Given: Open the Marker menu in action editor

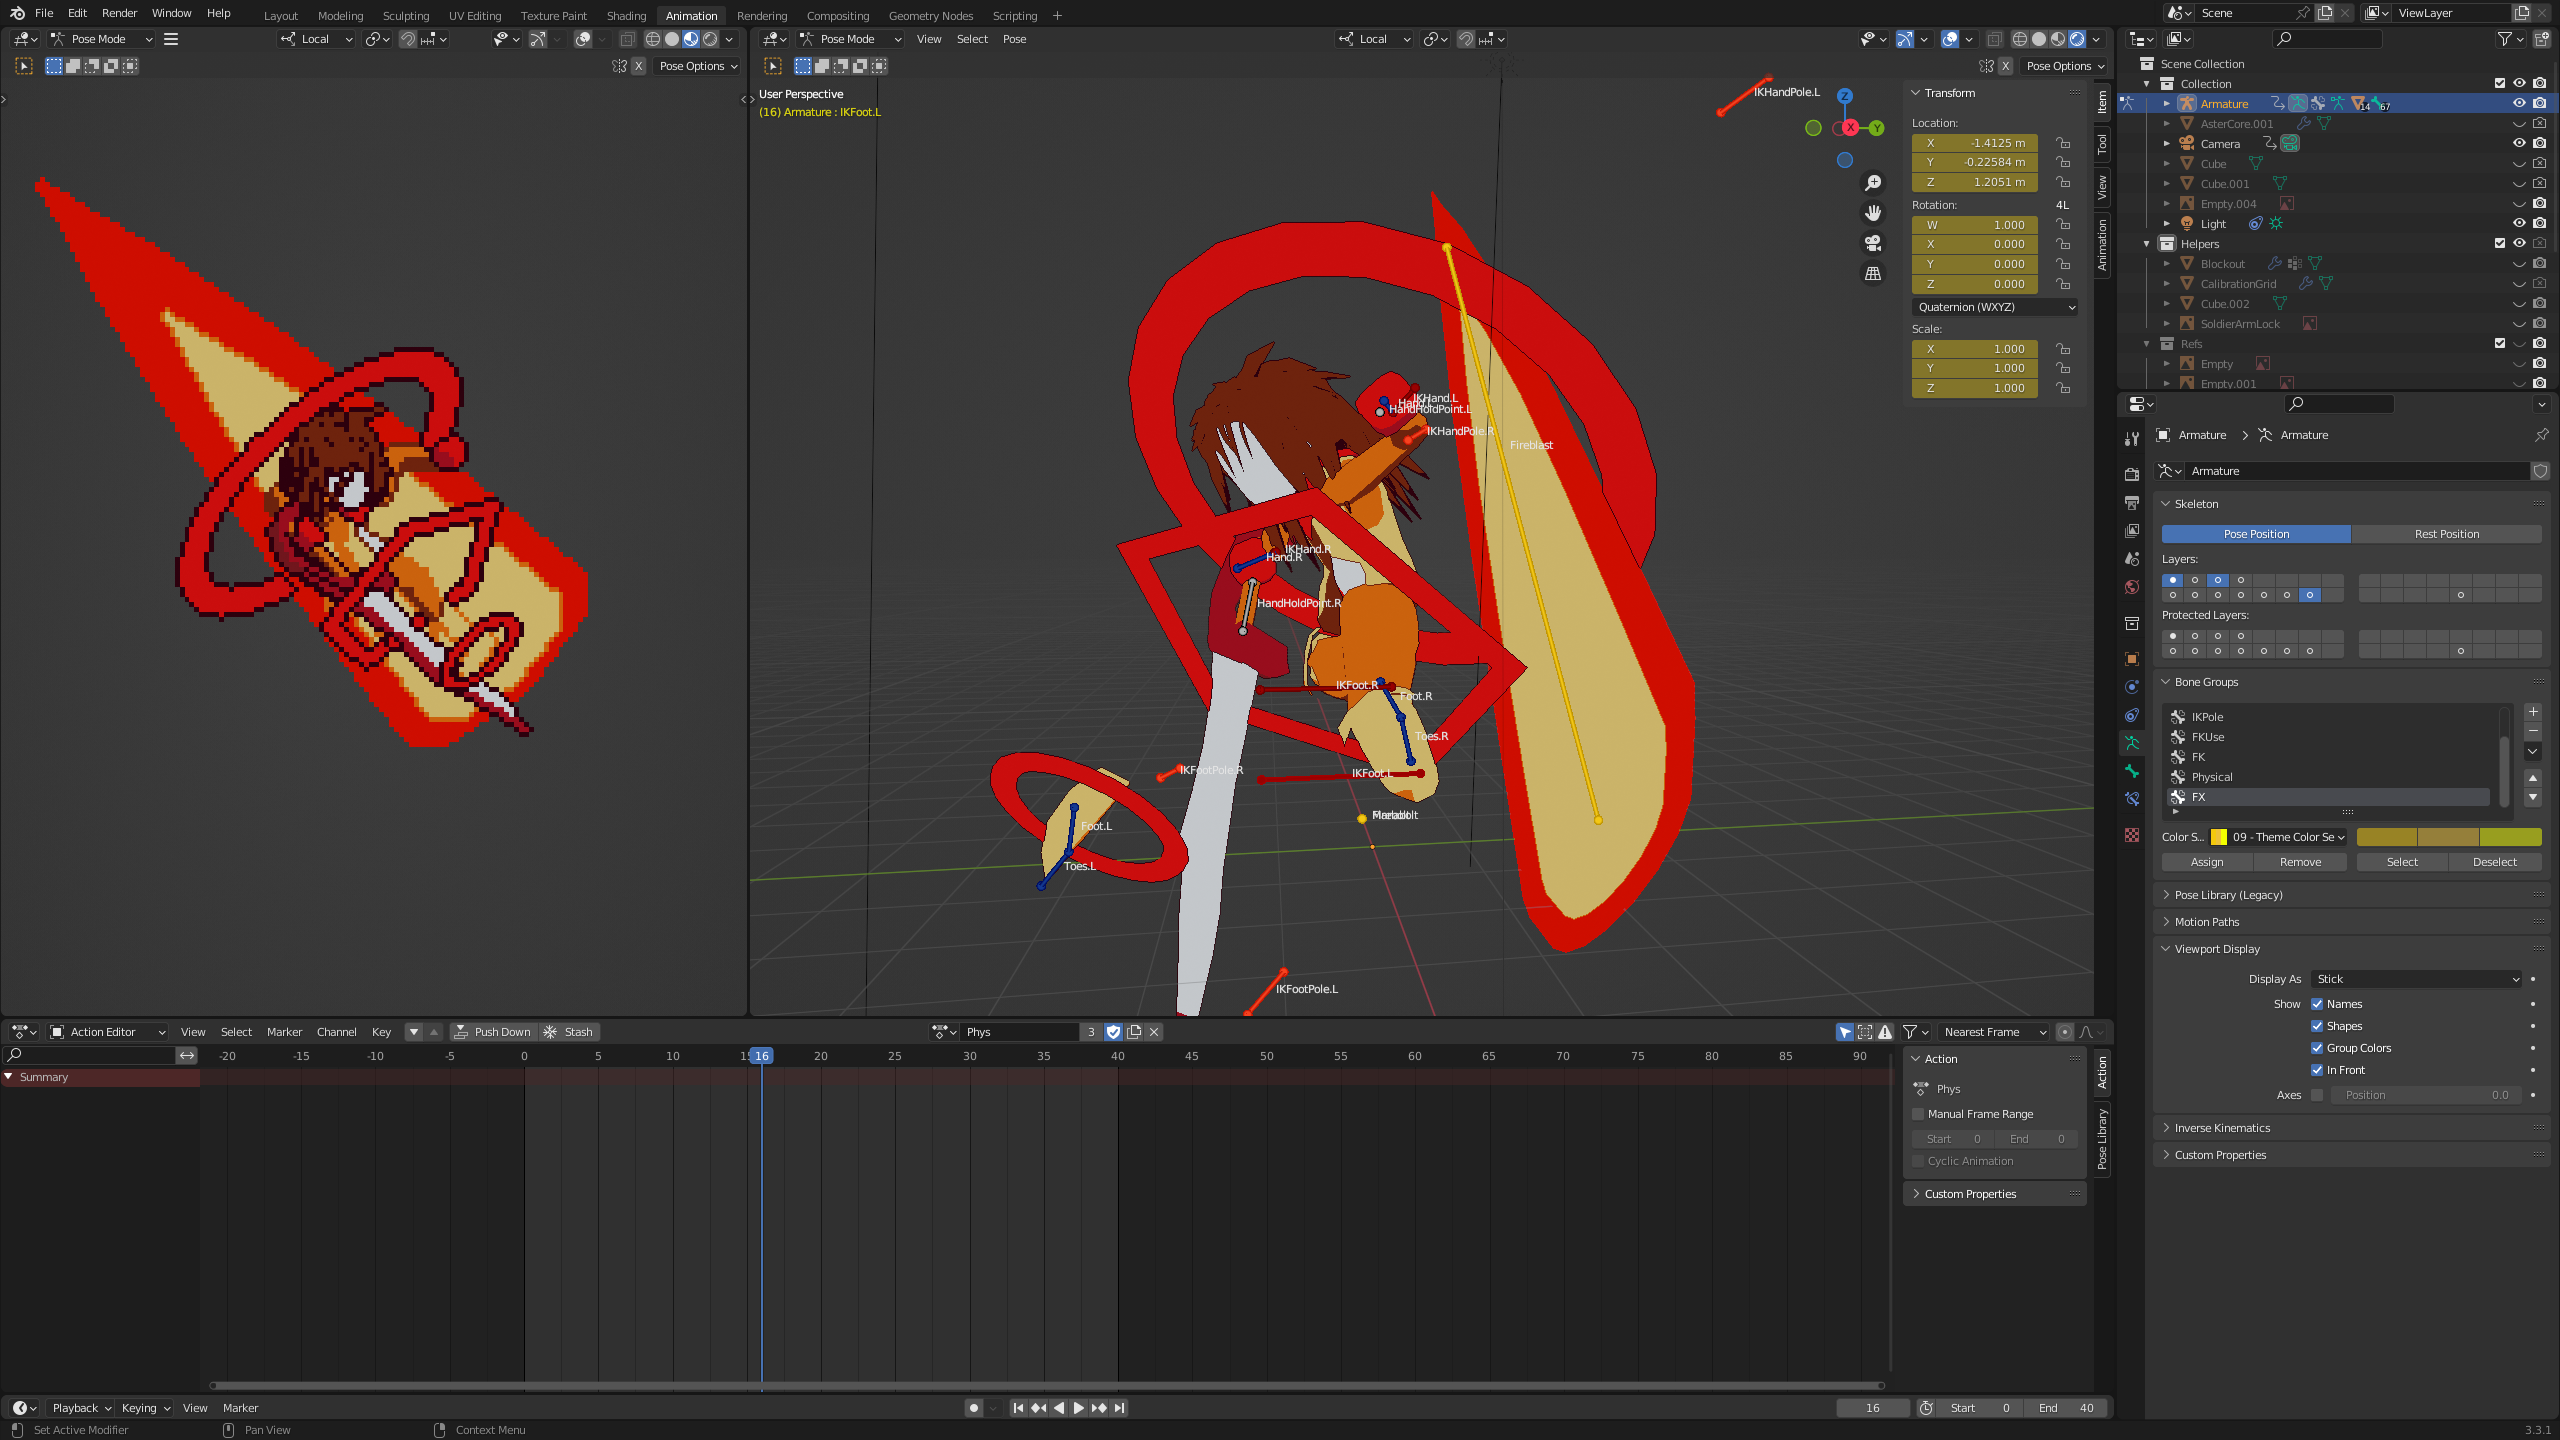Looking at the screenshot, I should 284,1032.
